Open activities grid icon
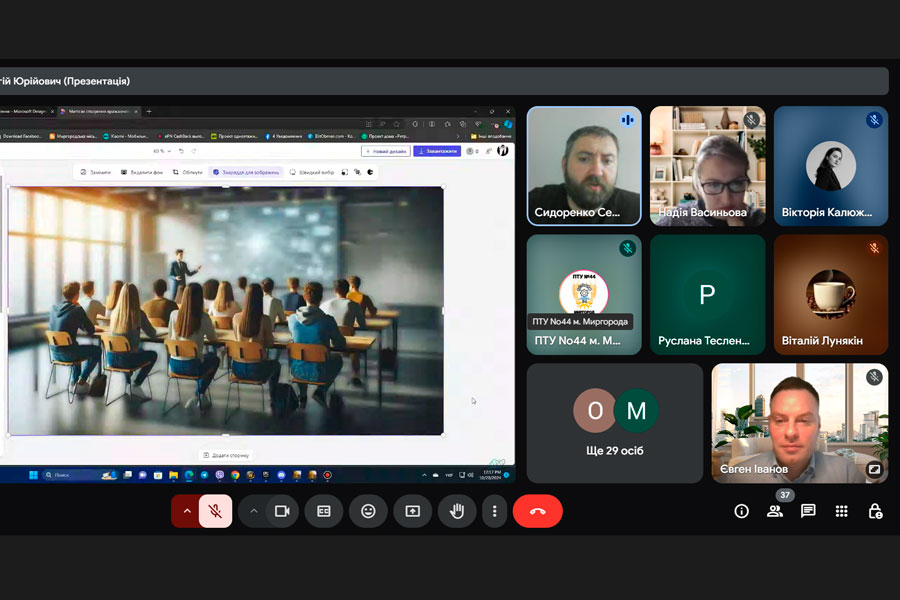This screenshot has width=900, height=600. (841, 511)
